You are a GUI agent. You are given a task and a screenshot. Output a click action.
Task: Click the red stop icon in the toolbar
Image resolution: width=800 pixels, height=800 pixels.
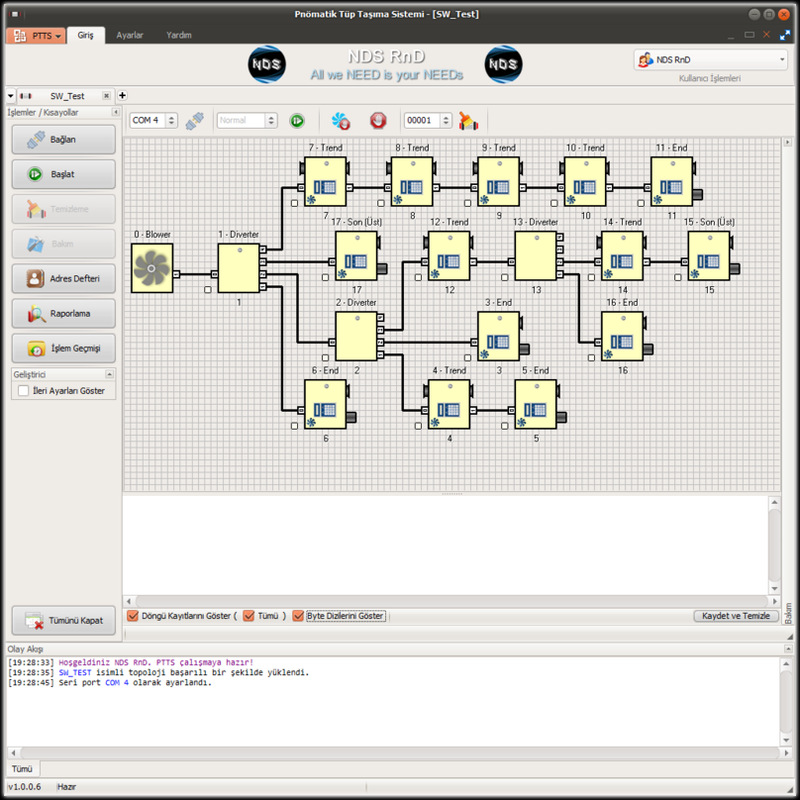point(380,120)
